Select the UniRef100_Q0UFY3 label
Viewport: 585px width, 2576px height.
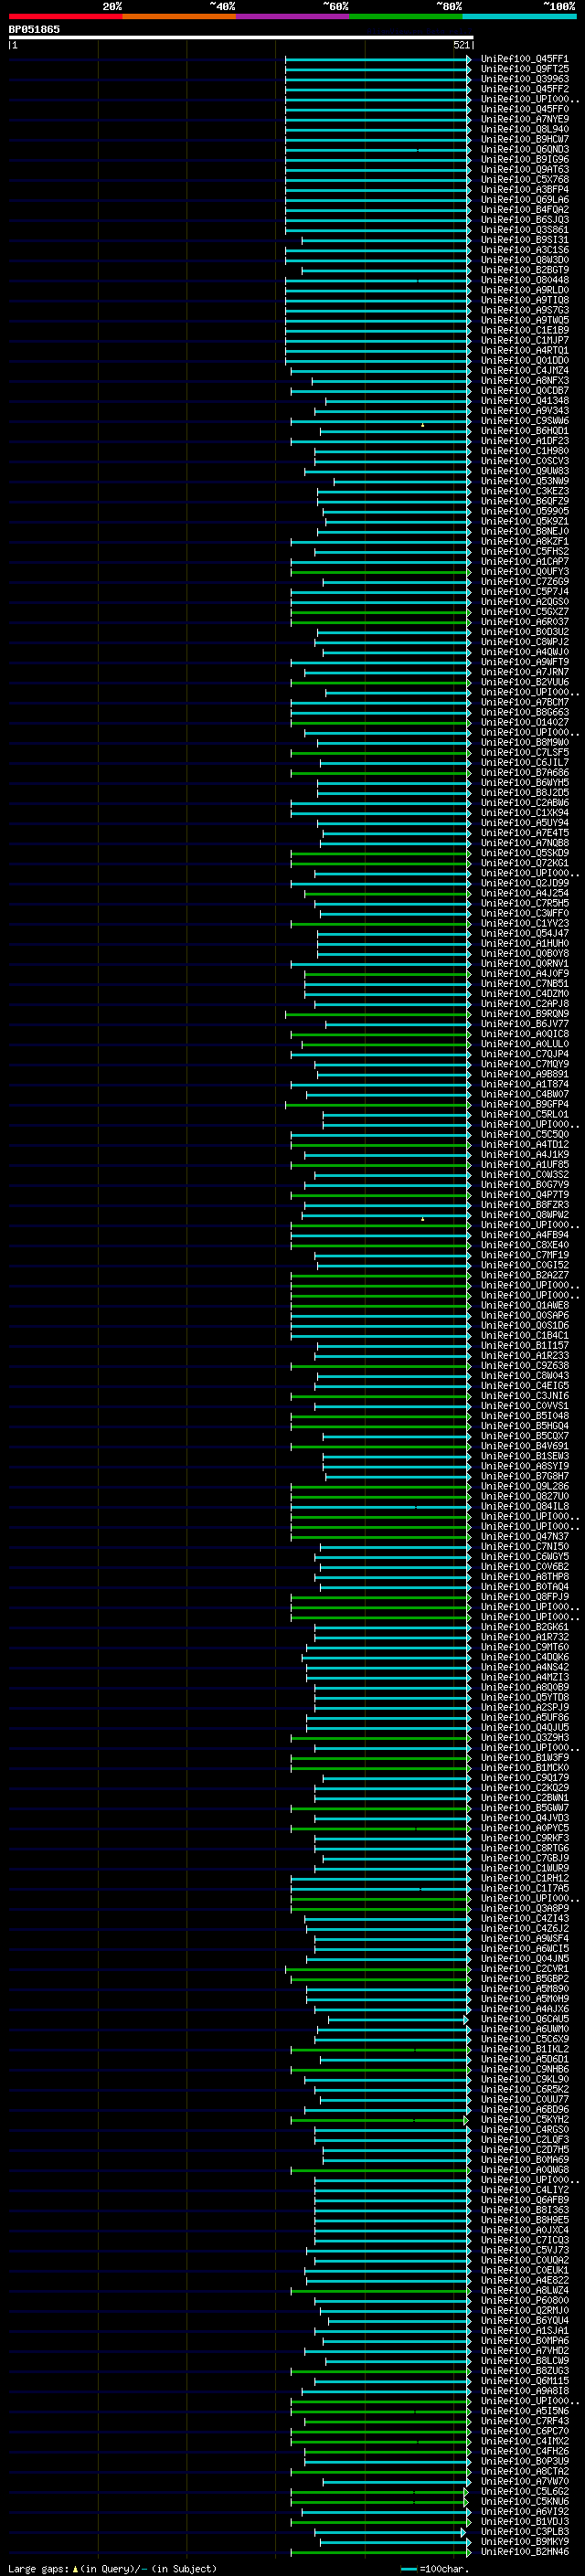click(x=524, y=571)
